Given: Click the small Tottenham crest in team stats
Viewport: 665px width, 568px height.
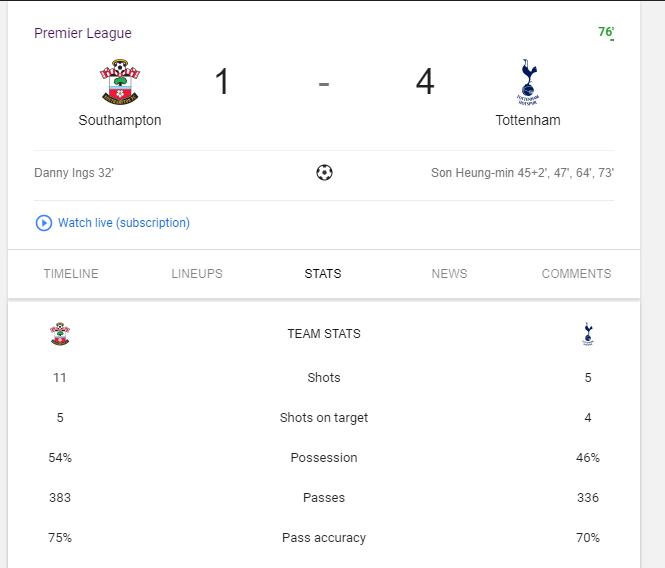Looking at the screenshot, I should click(x=588, y=334).
